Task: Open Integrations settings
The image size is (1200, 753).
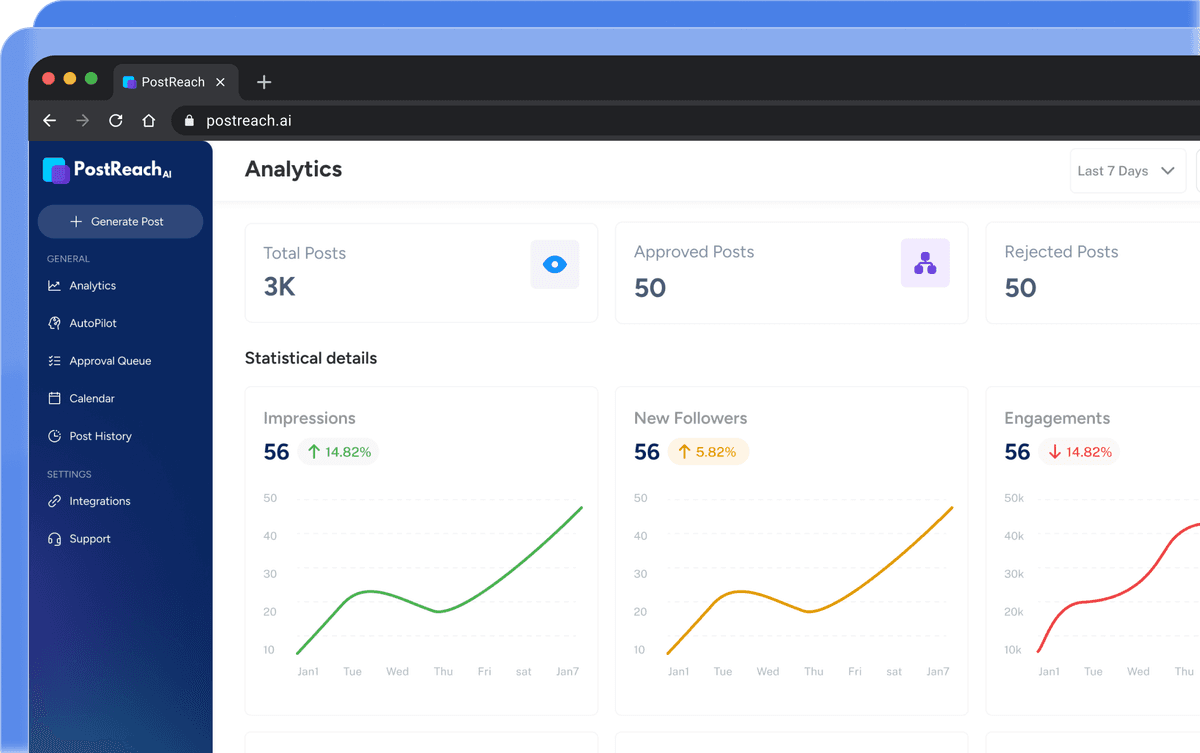Action: (x=99, y=501)
